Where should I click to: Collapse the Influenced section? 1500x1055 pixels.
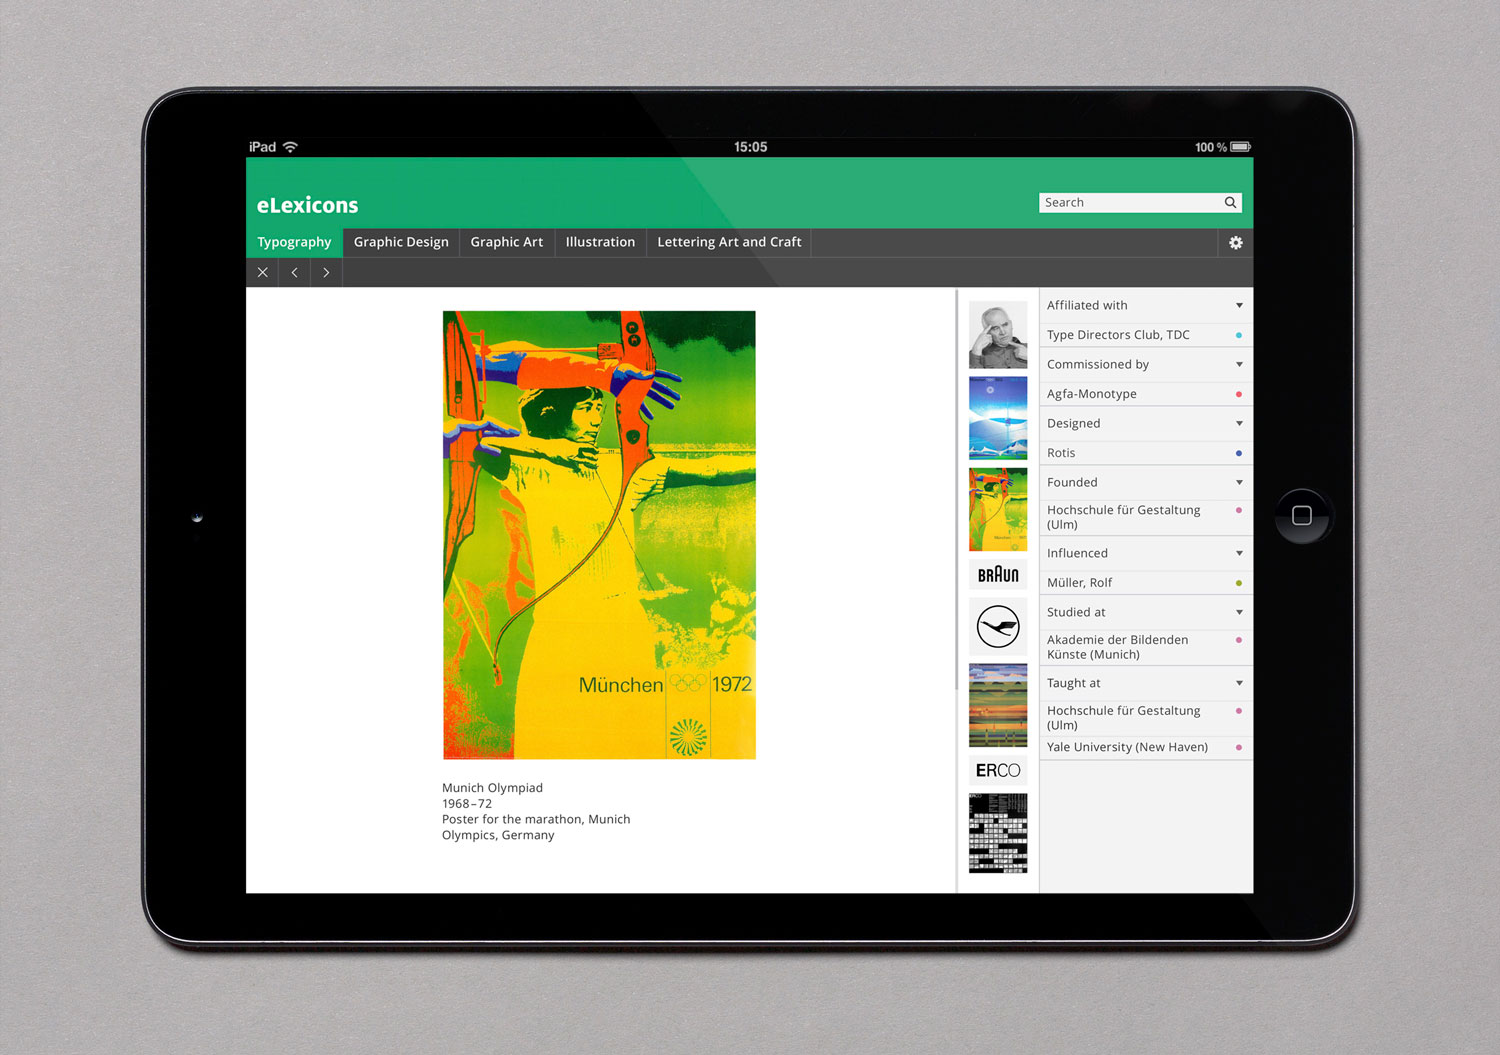click(1239, 554)
